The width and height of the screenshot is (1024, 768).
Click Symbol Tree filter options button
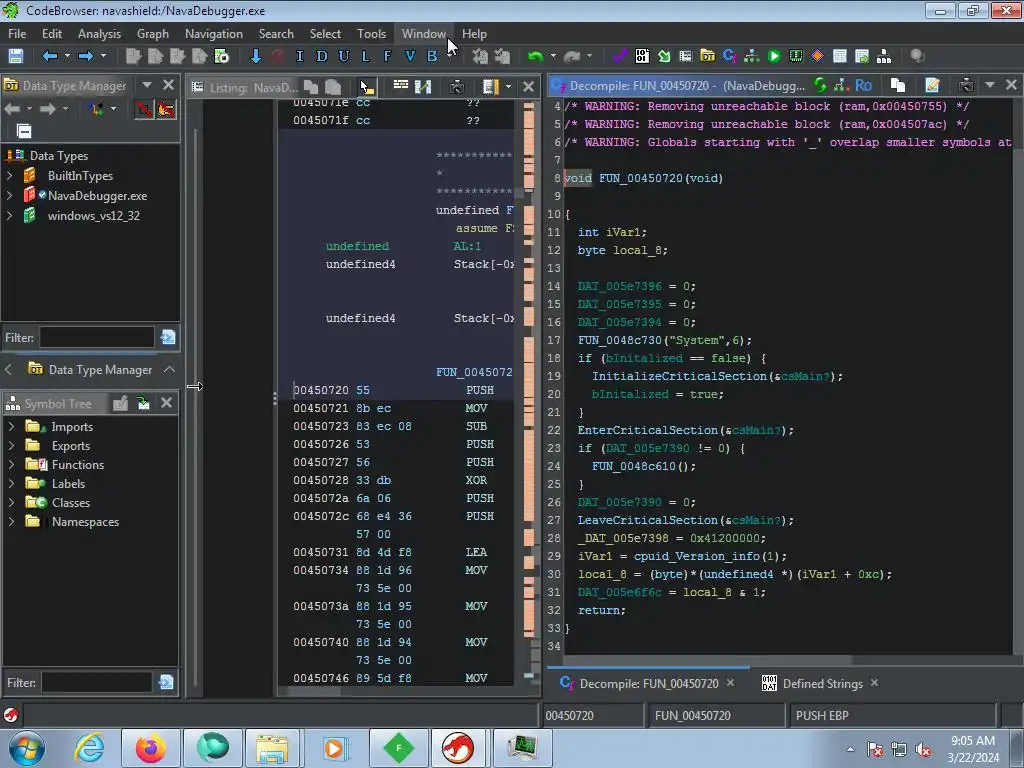pyautogui.click(x=167, y=682)
